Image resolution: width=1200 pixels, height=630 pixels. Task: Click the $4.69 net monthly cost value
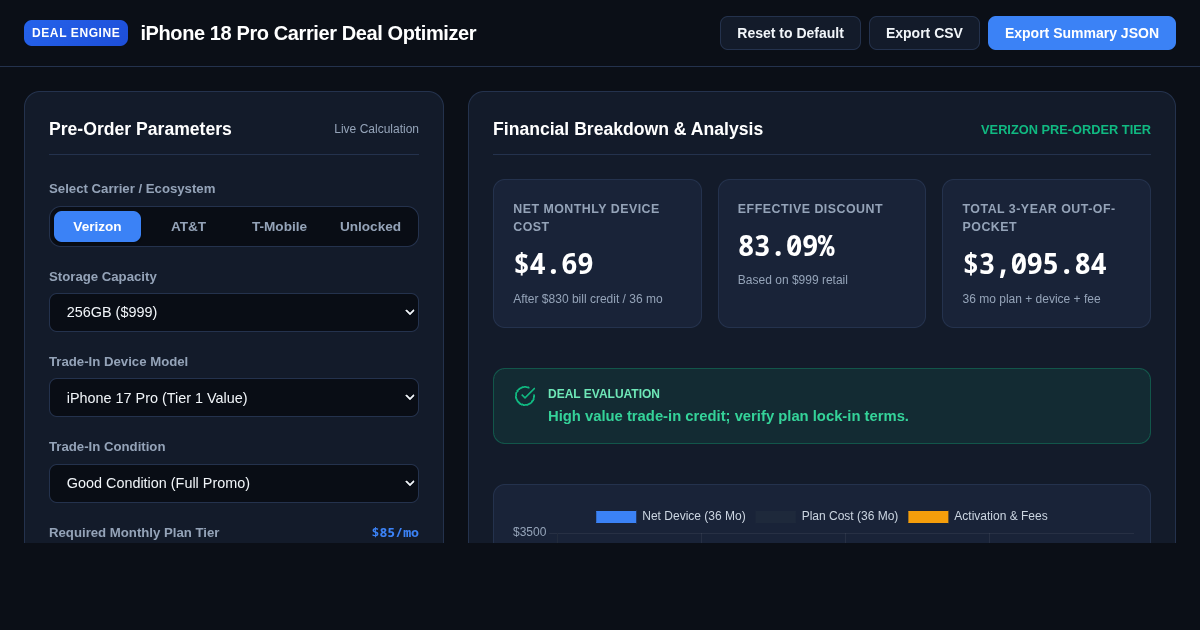pos(553,264)
